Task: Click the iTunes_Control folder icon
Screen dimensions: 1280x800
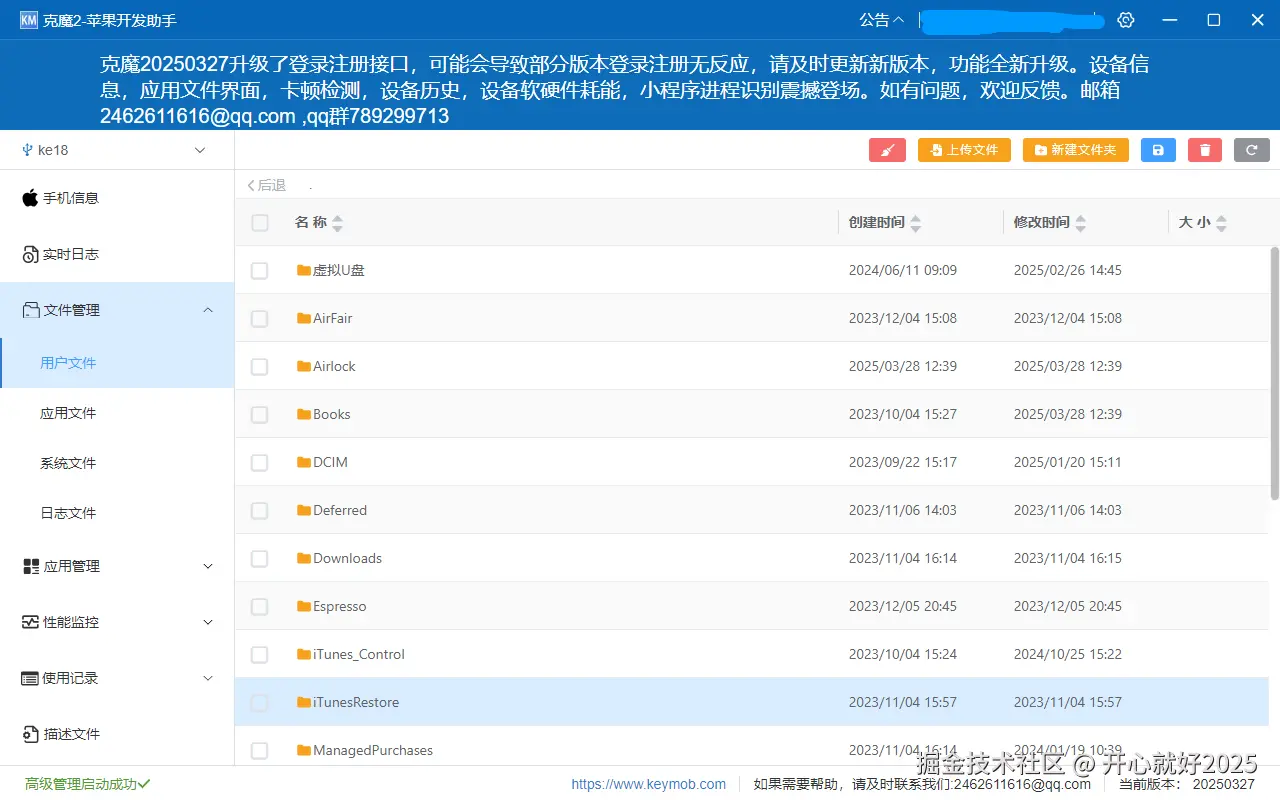Action: (x=304, y=654)
